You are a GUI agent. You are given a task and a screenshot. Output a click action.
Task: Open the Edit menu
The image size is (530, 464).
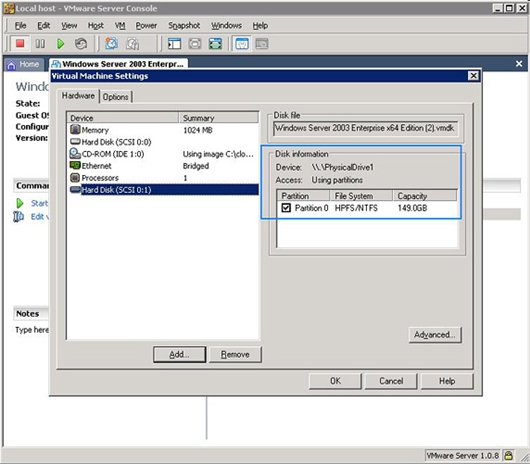(44, 26)
